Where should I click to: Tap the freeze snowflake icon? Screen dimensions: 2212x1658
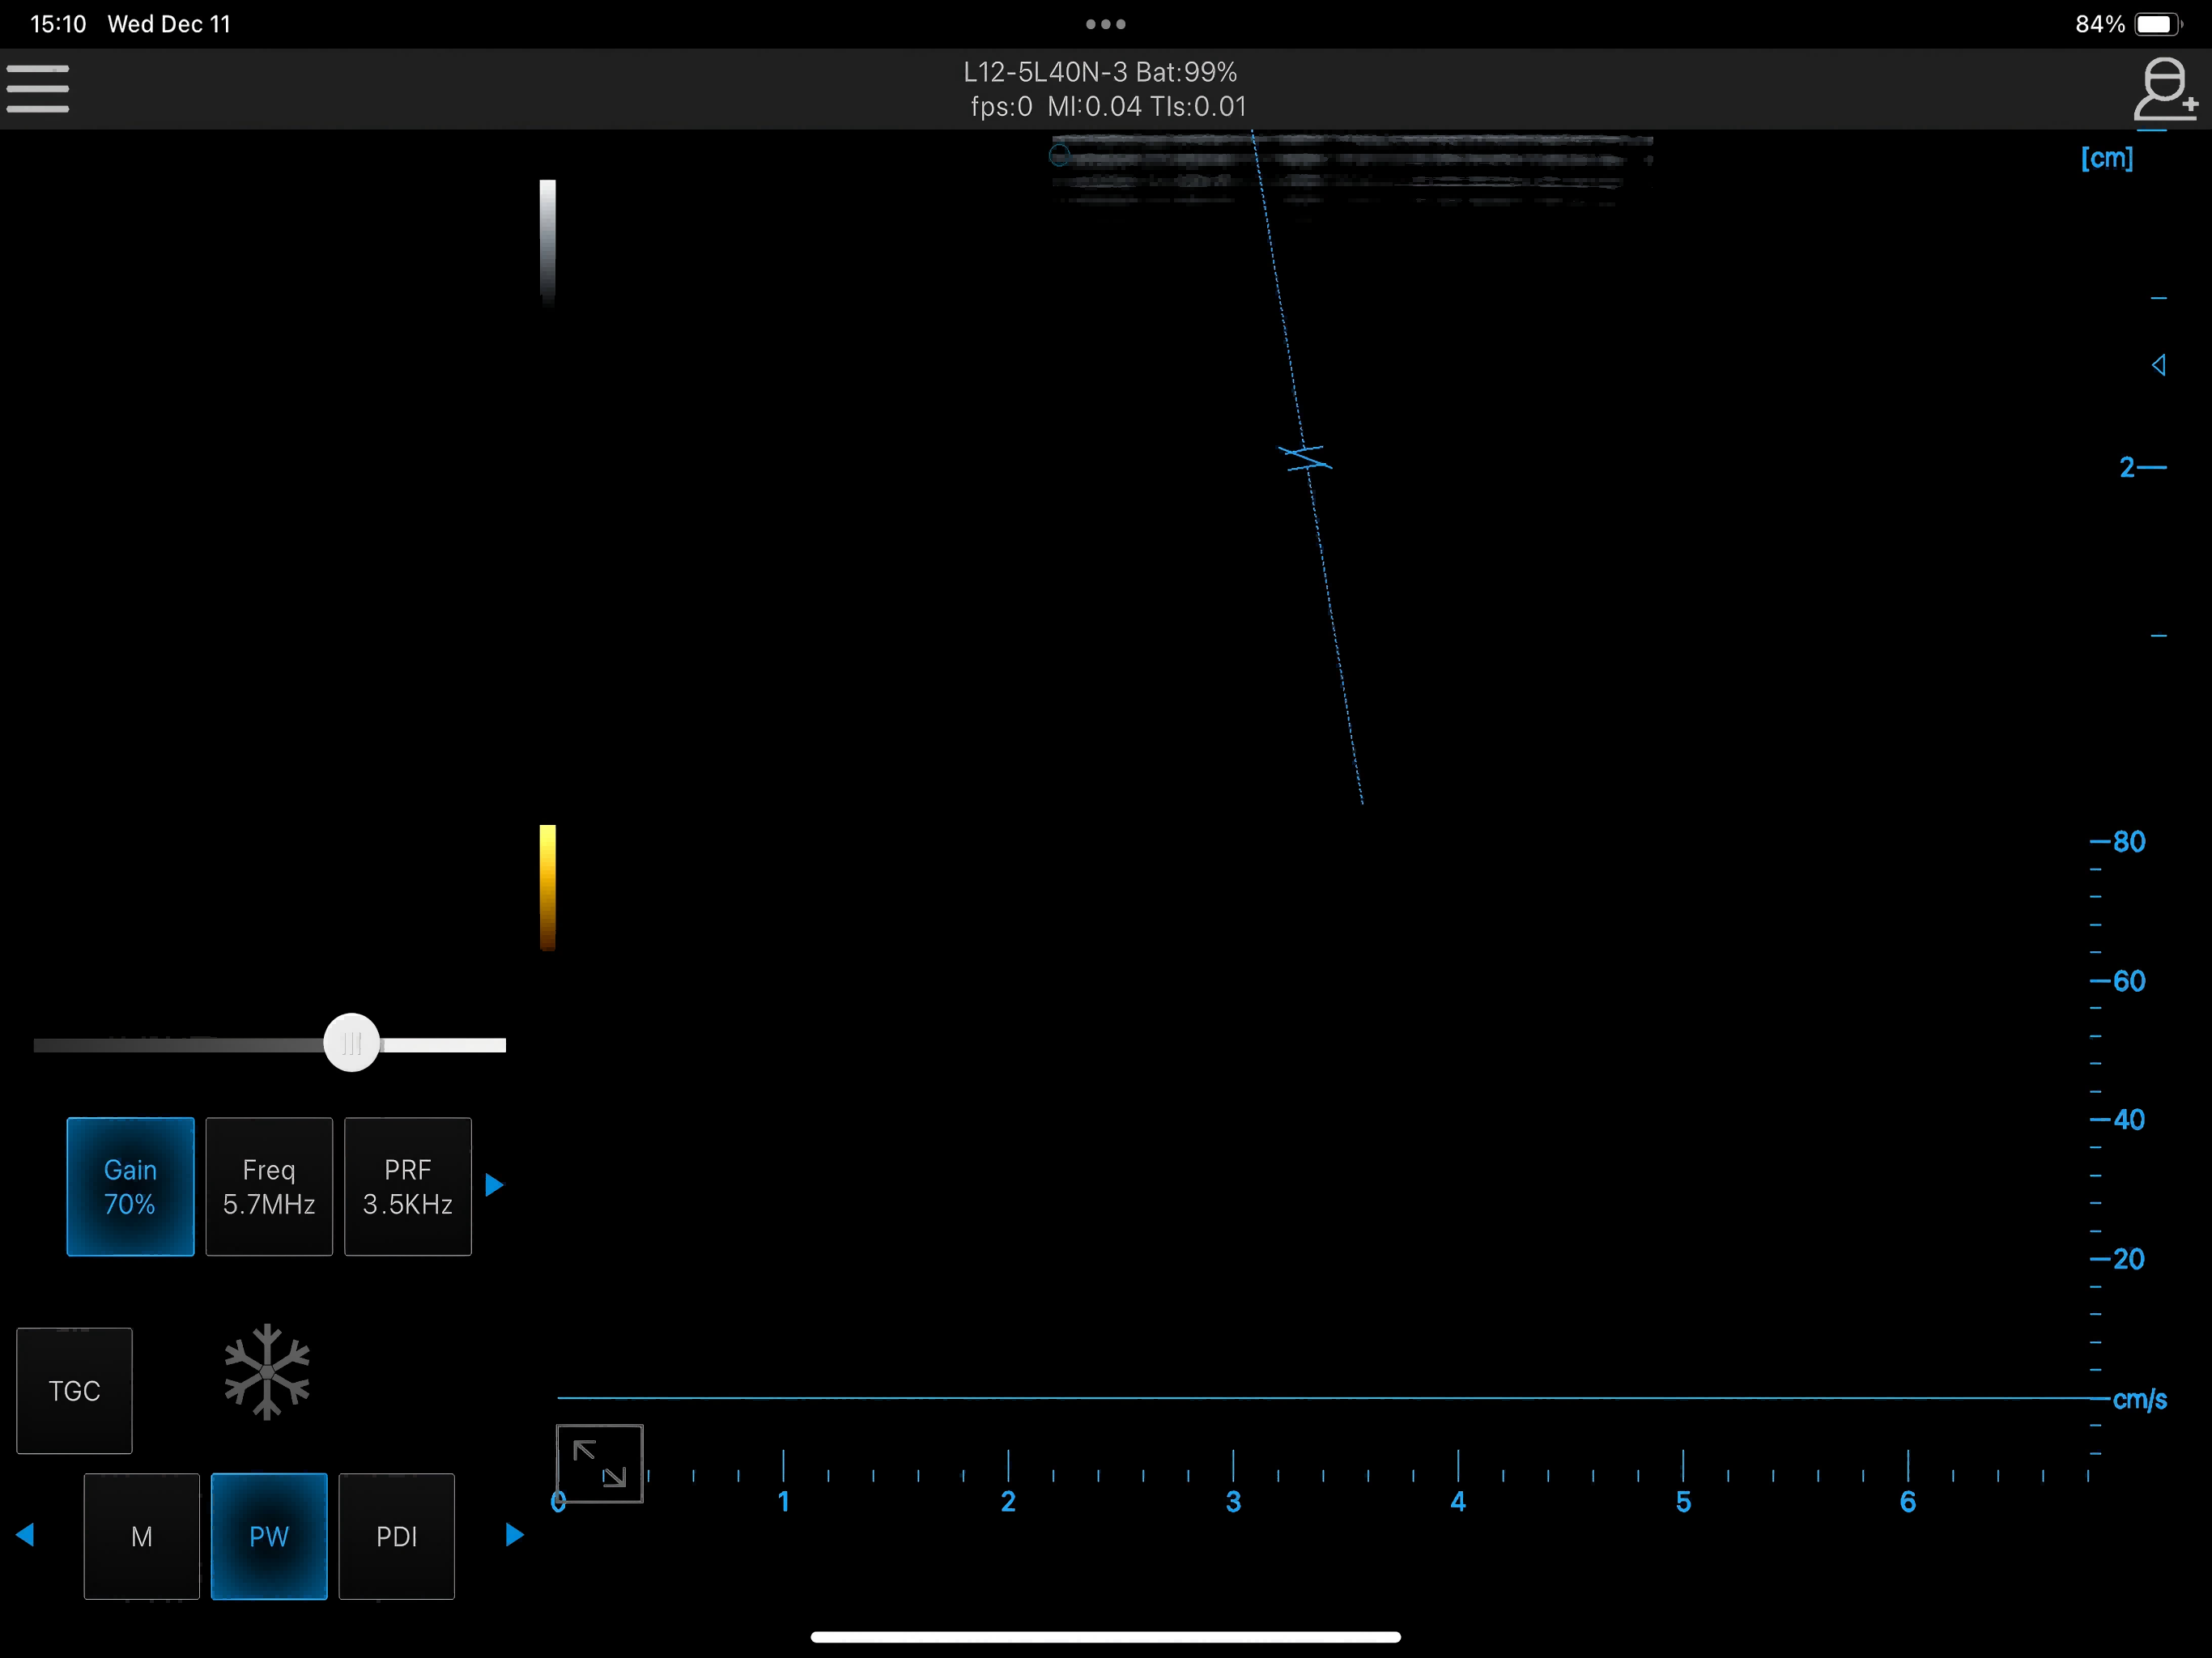click(x=267, y=1371)
